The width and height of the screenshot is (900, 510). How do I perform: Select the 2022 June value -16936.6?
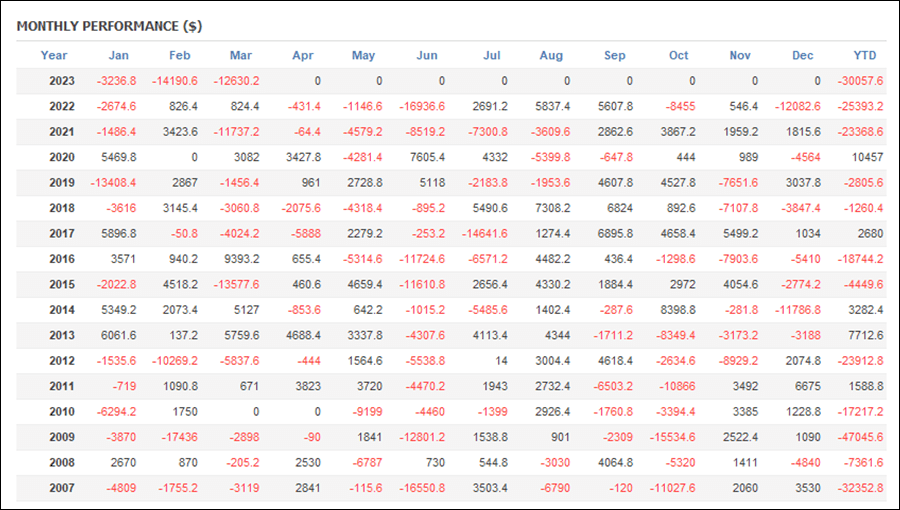(422, 106)
